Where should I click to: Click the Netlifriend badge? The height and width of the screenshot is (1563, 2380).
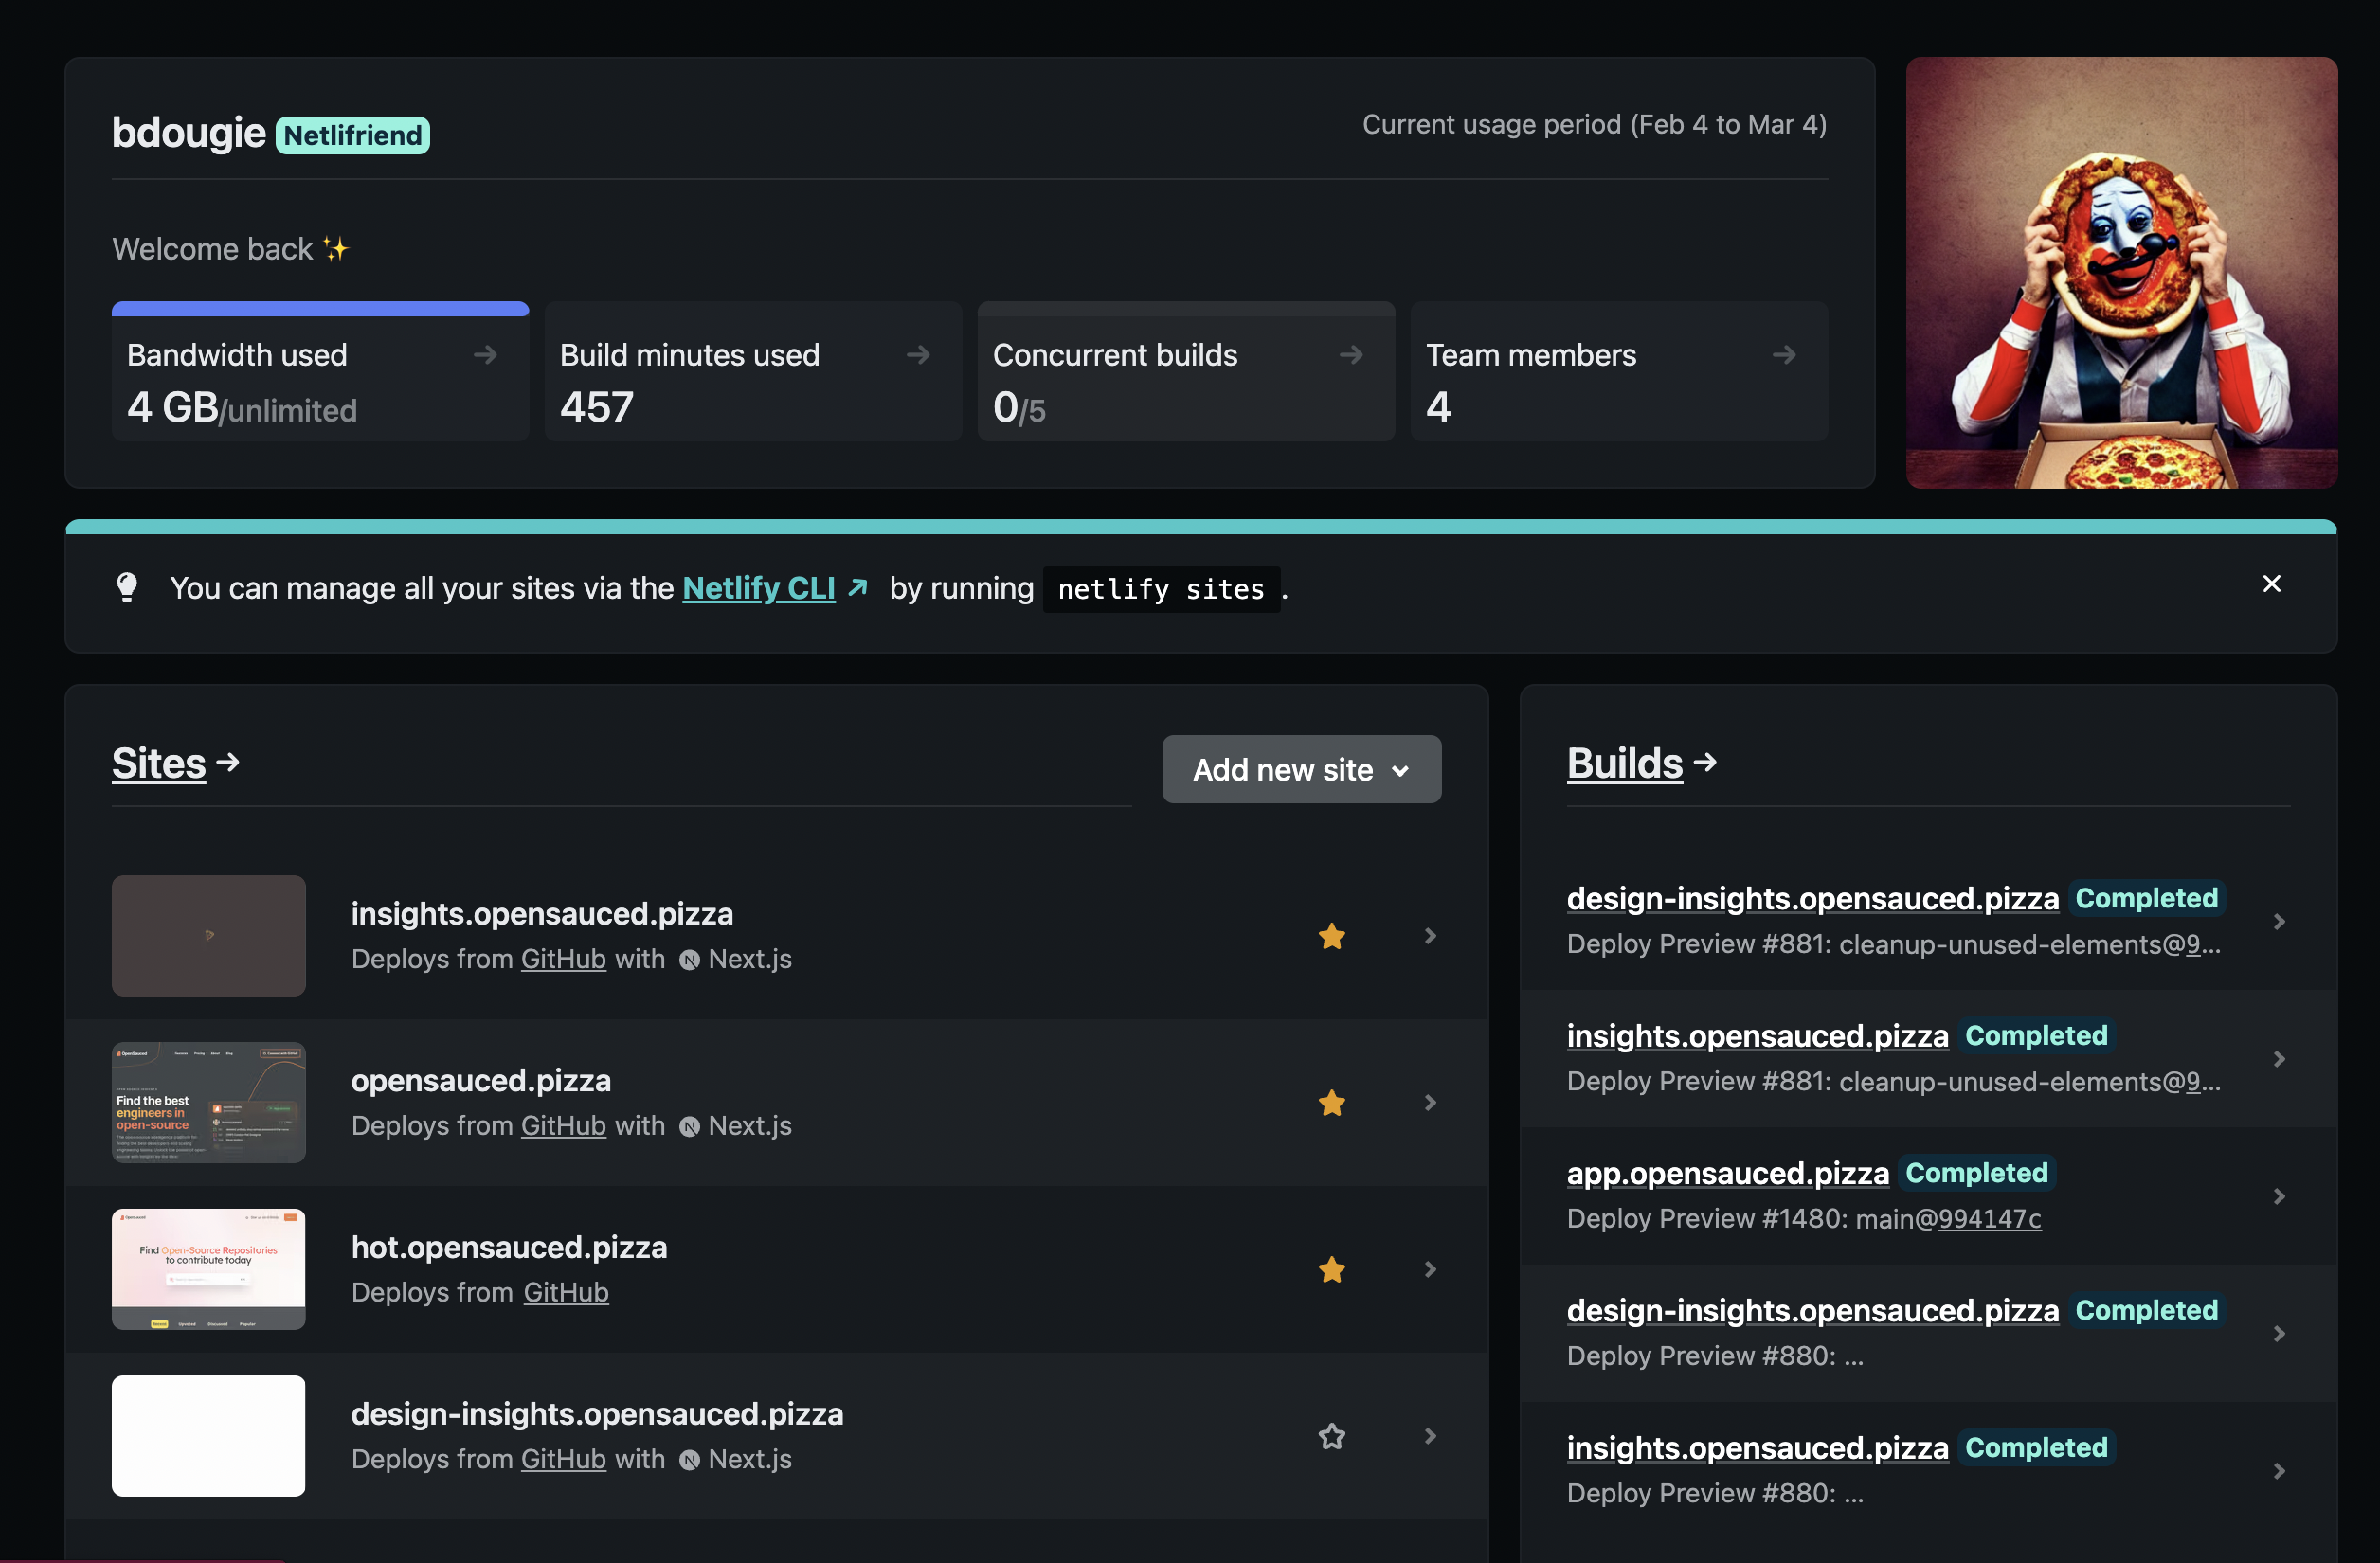pos(352,135)
